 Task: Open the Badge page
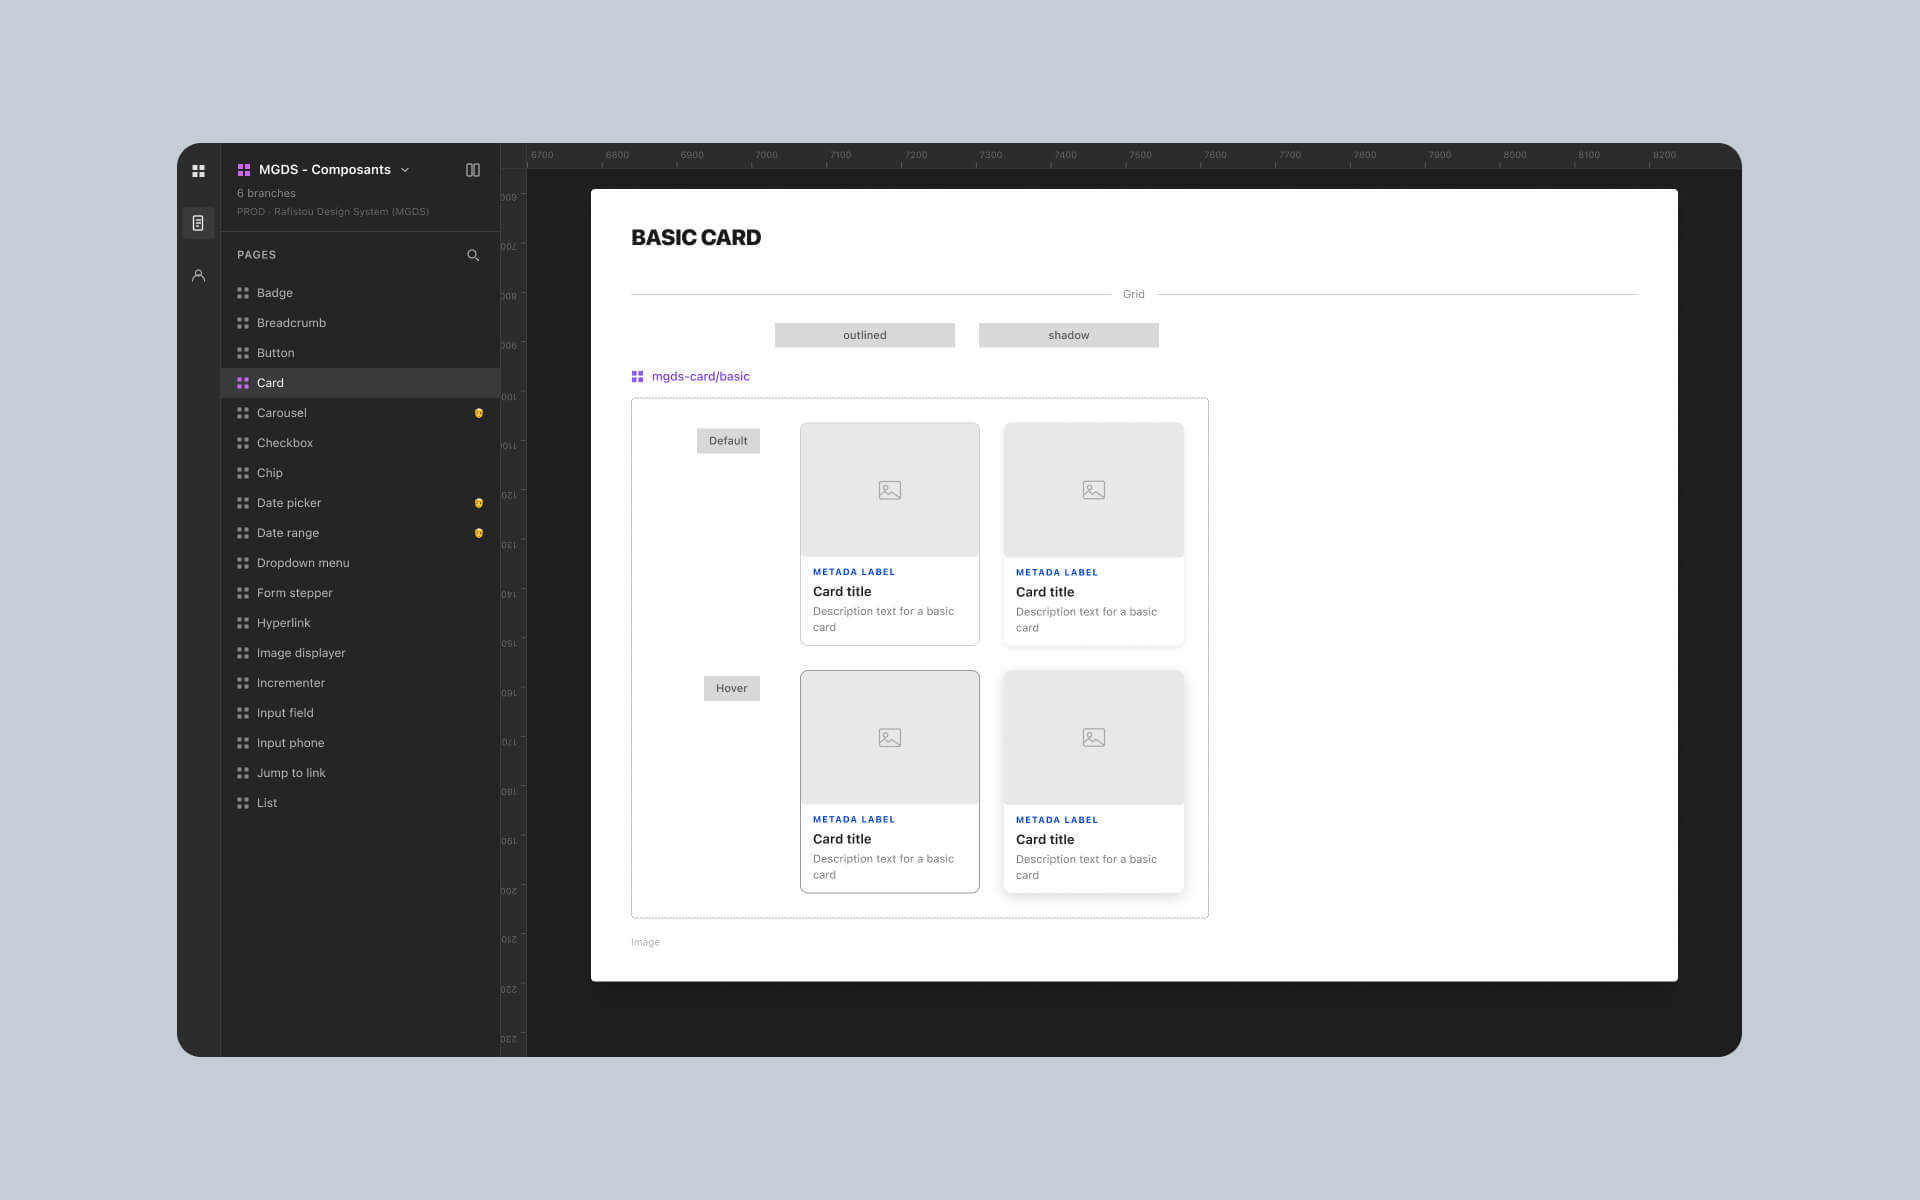360,293
